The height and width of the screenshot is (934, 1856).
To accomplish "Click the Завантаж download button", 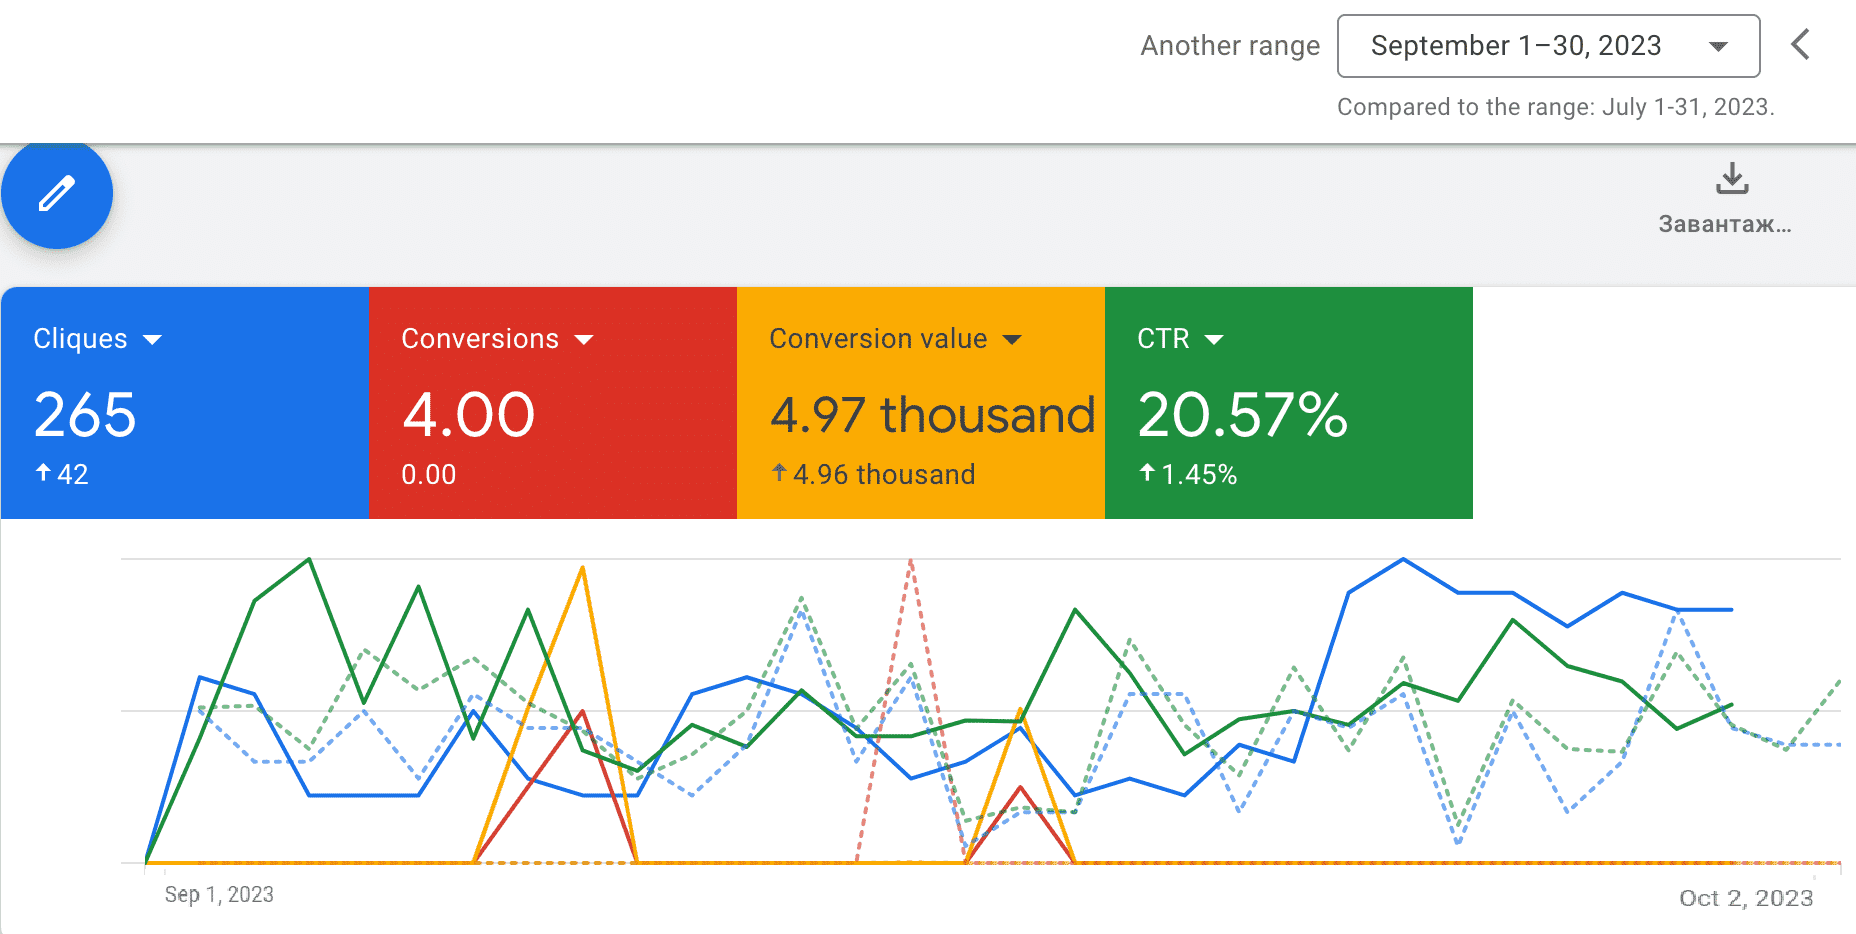I will tap(1727, 200).
